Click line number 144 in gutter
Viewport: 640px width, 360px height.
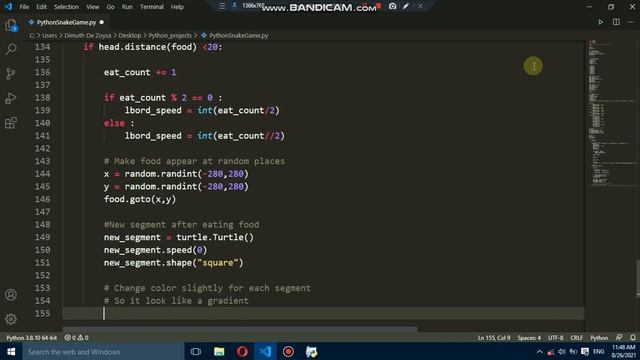pos(42,173)
